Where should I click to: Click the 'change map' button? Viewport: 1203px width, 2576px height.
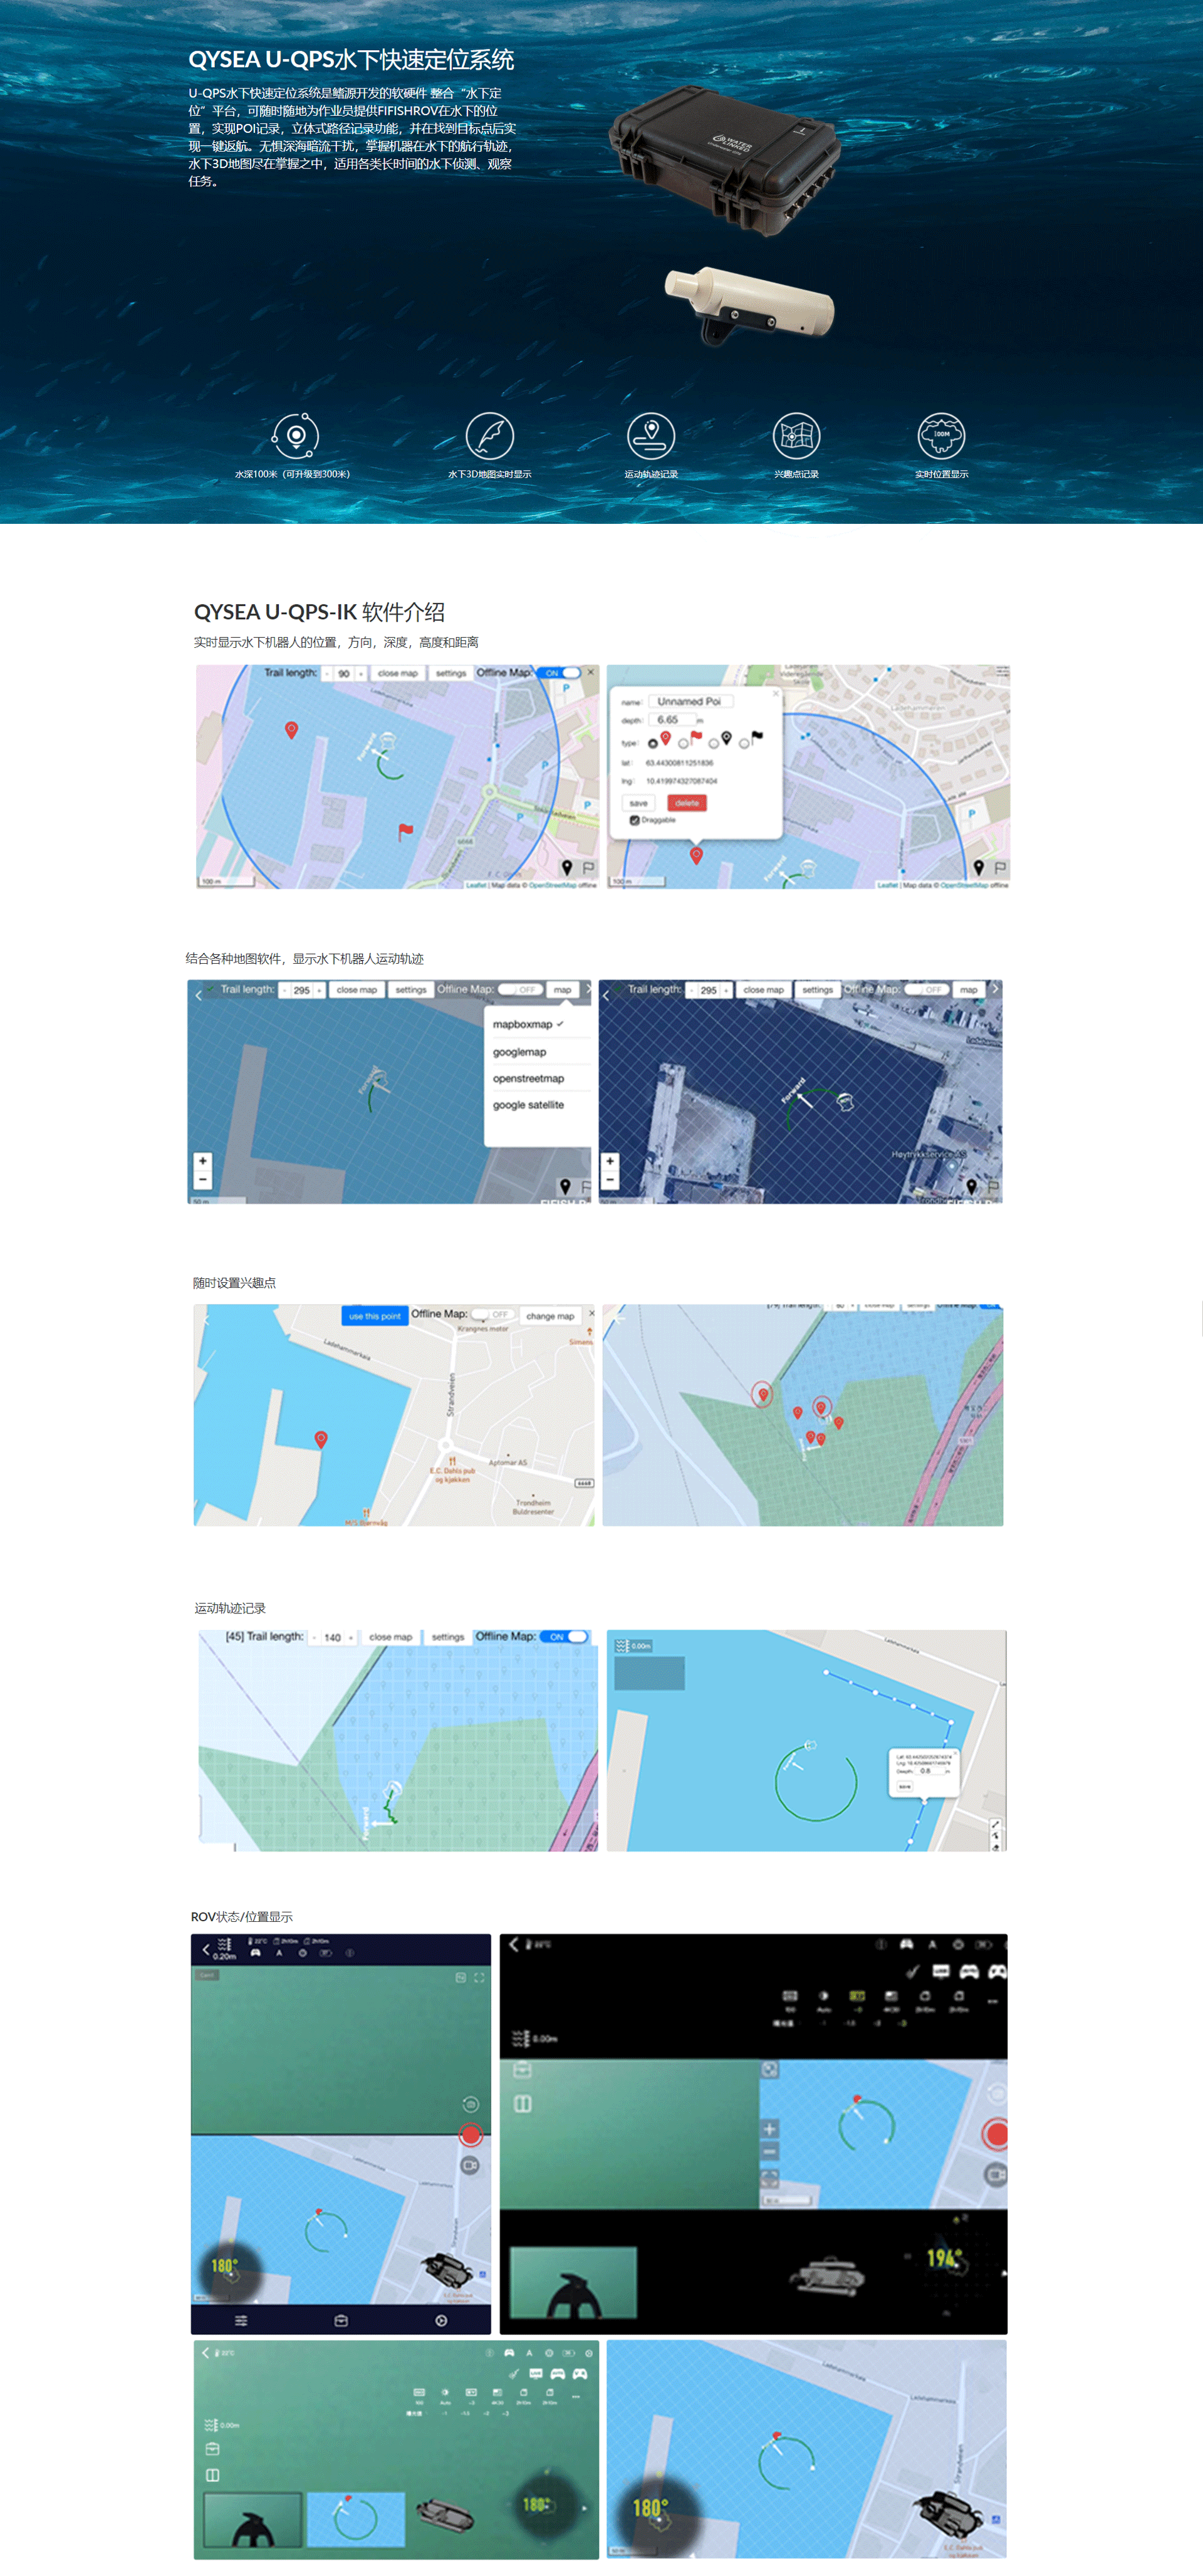pyautogui.click(x=550, y=1316)
